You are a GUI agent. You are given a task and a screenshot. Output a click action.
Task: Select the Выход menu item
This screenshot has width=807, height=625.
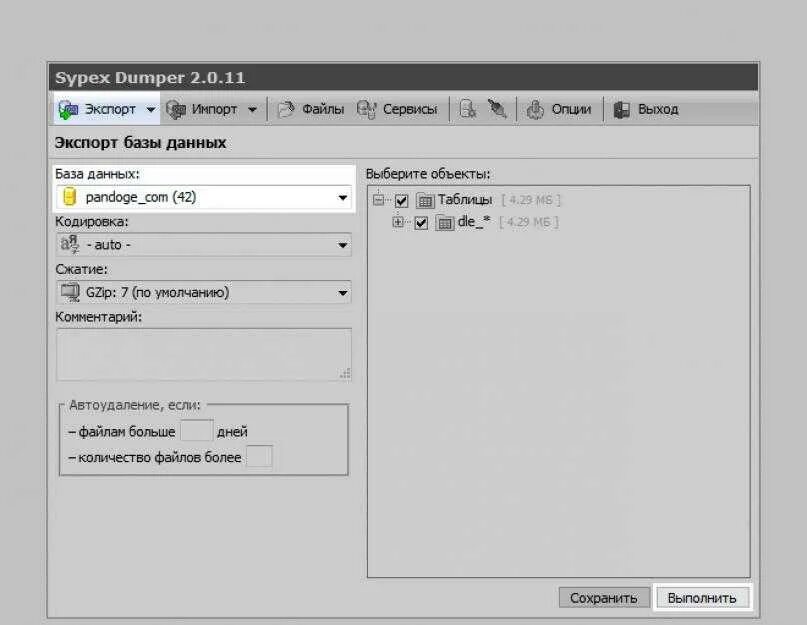658,109
